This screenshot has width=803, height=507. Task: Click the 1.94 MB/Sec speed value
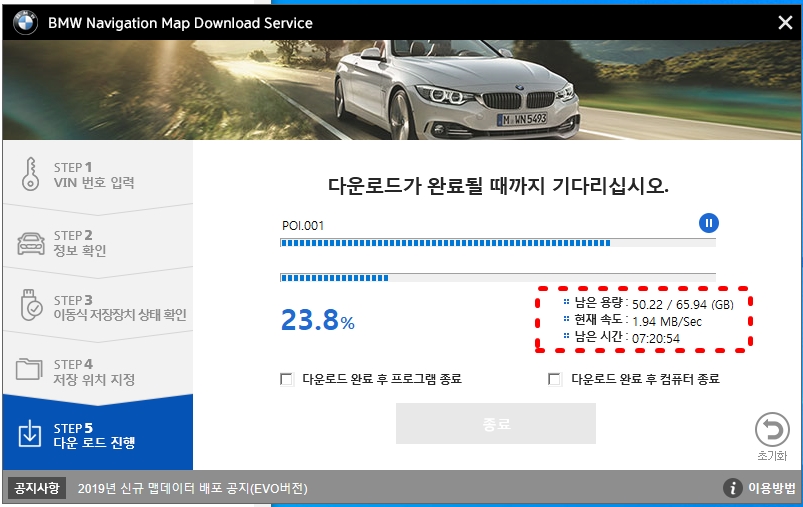[x=667, y=322]
